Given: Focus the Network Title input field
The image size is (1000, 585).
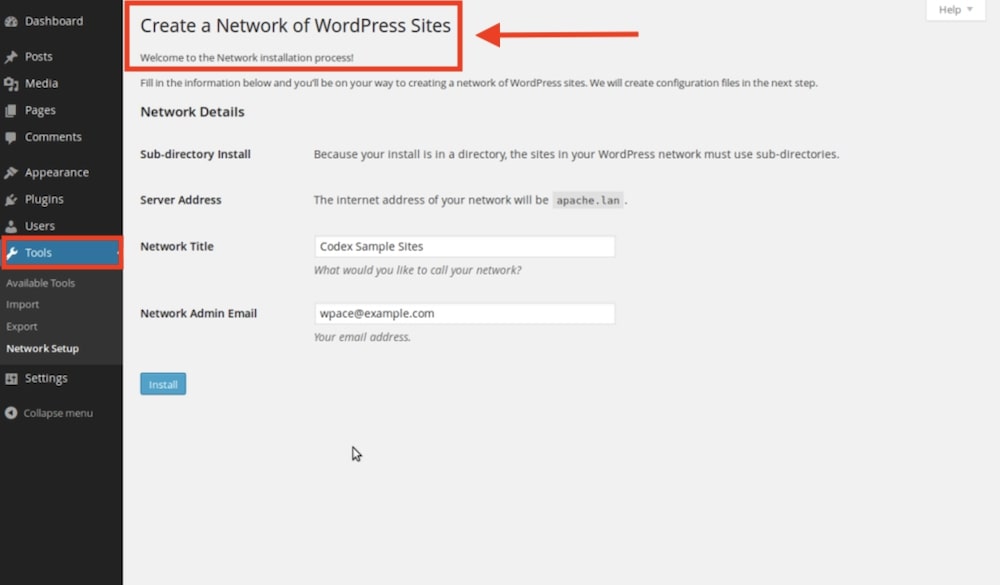Looking at the screenshot, I should [464, 247].
